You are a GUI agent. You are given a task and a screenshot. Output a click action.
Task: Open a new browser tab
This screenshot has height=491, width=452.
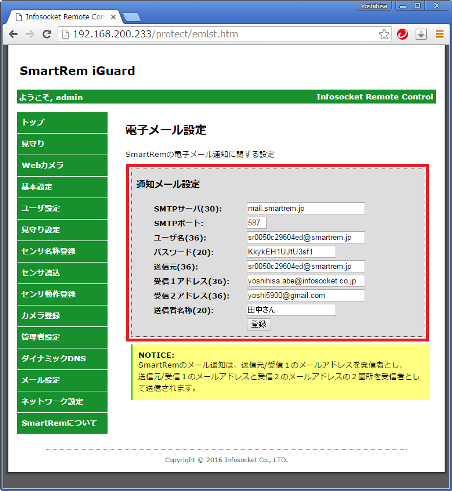coord(132,17)
